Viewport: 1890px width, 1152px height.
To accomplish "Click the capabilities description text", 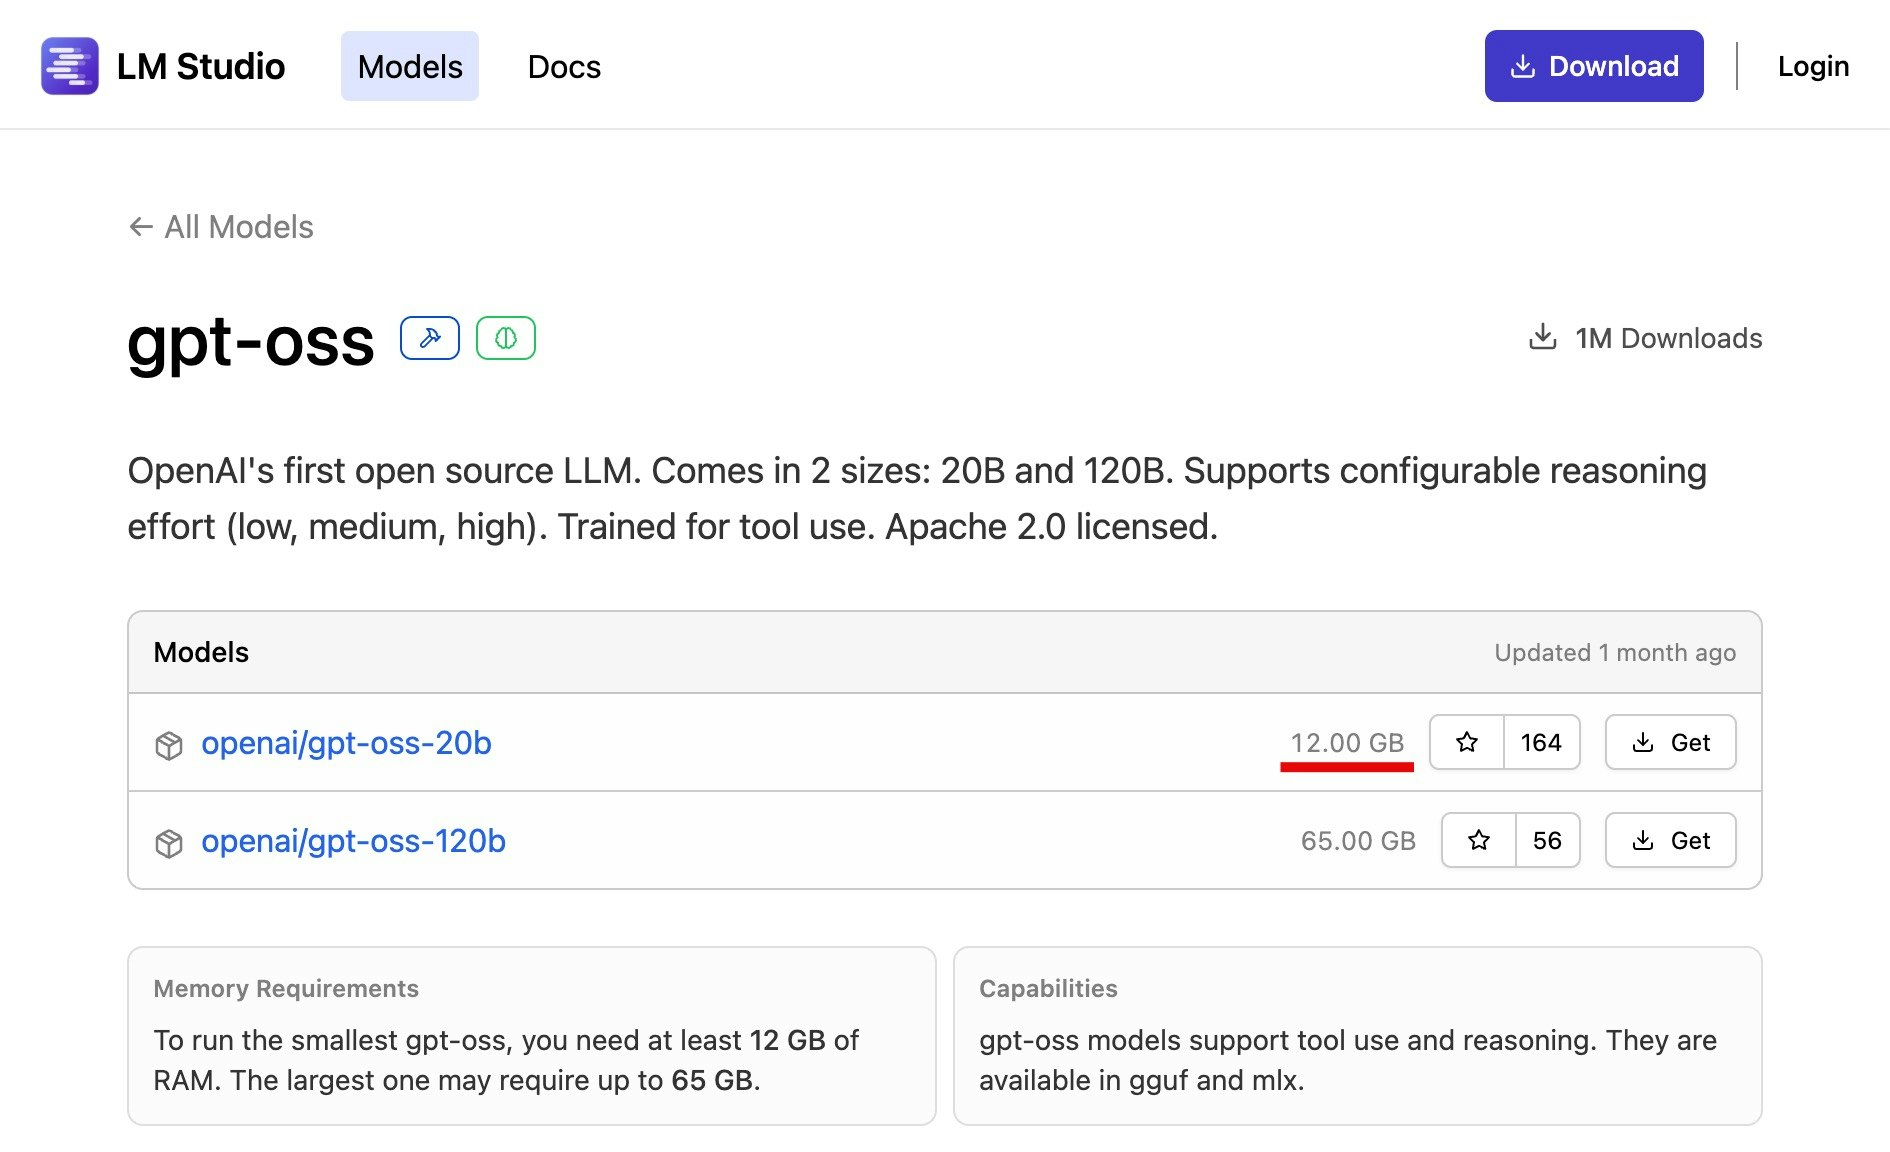I will pos(1348,1060).
